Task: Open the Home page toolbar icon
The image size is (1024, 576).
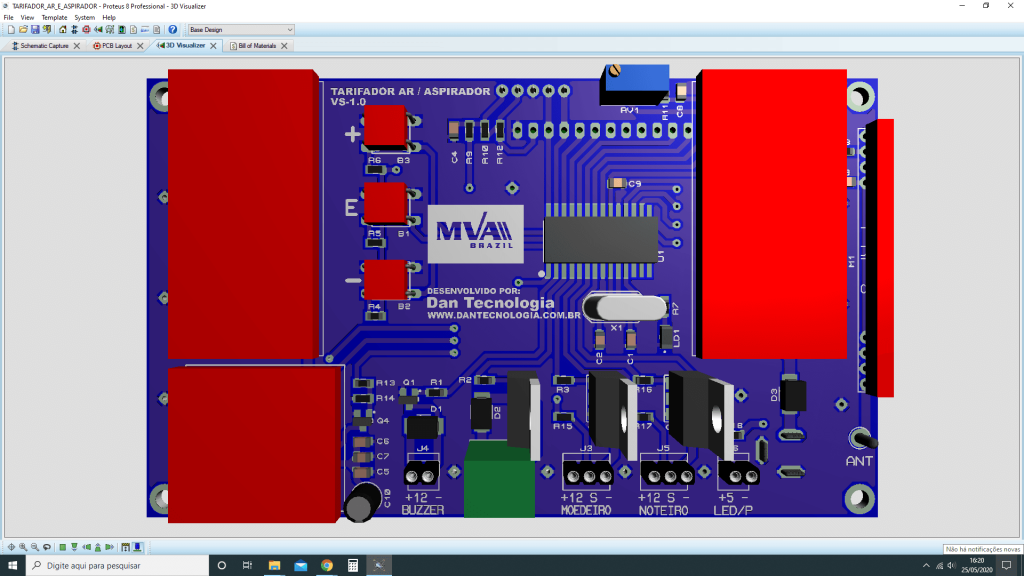Action: 62,30
